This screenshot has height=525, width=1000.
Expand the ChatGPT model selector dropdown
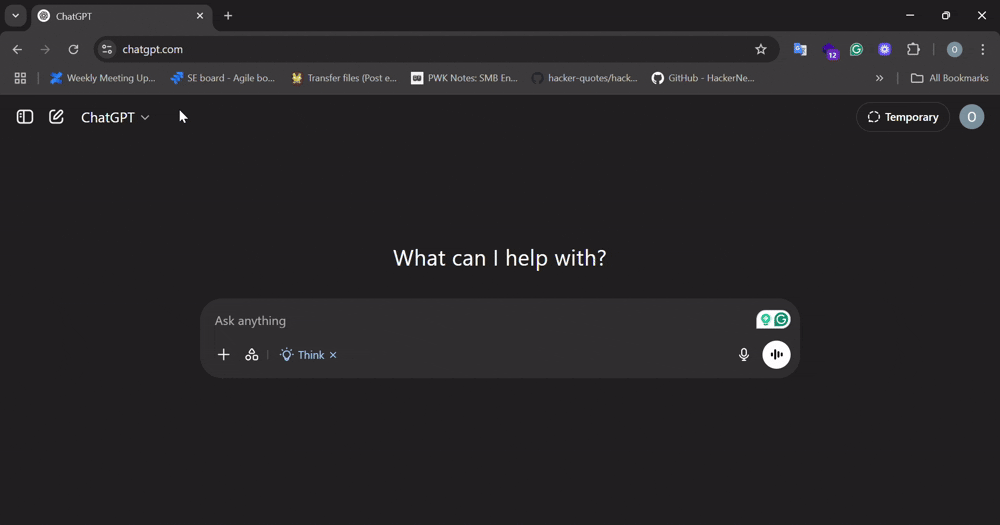tap(115, 117)
